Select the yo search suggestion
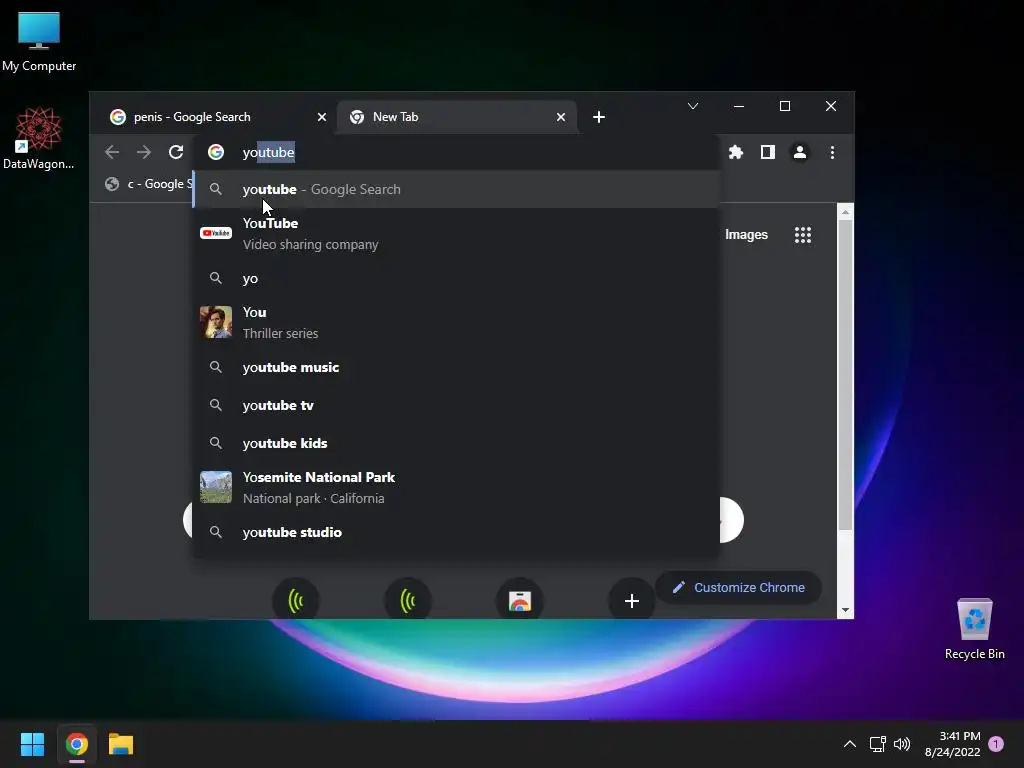 tap(456, 278)
